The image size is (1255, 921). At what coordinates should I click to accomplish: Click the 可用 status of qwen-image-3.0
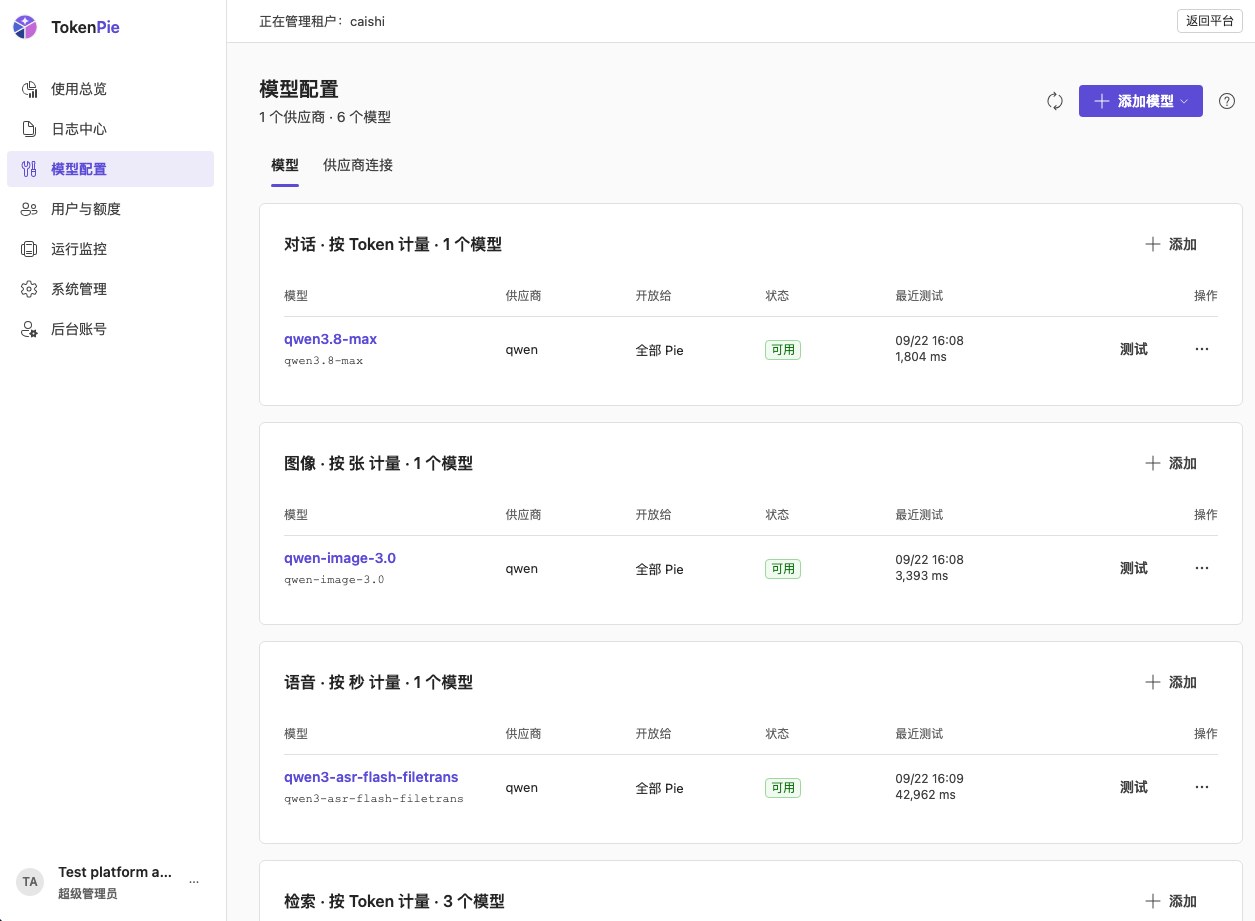783,569
